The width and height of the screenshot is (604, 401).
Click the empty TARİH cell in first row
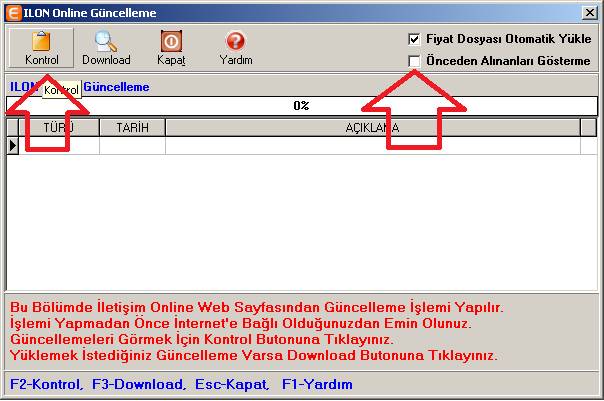coord(133,146)
